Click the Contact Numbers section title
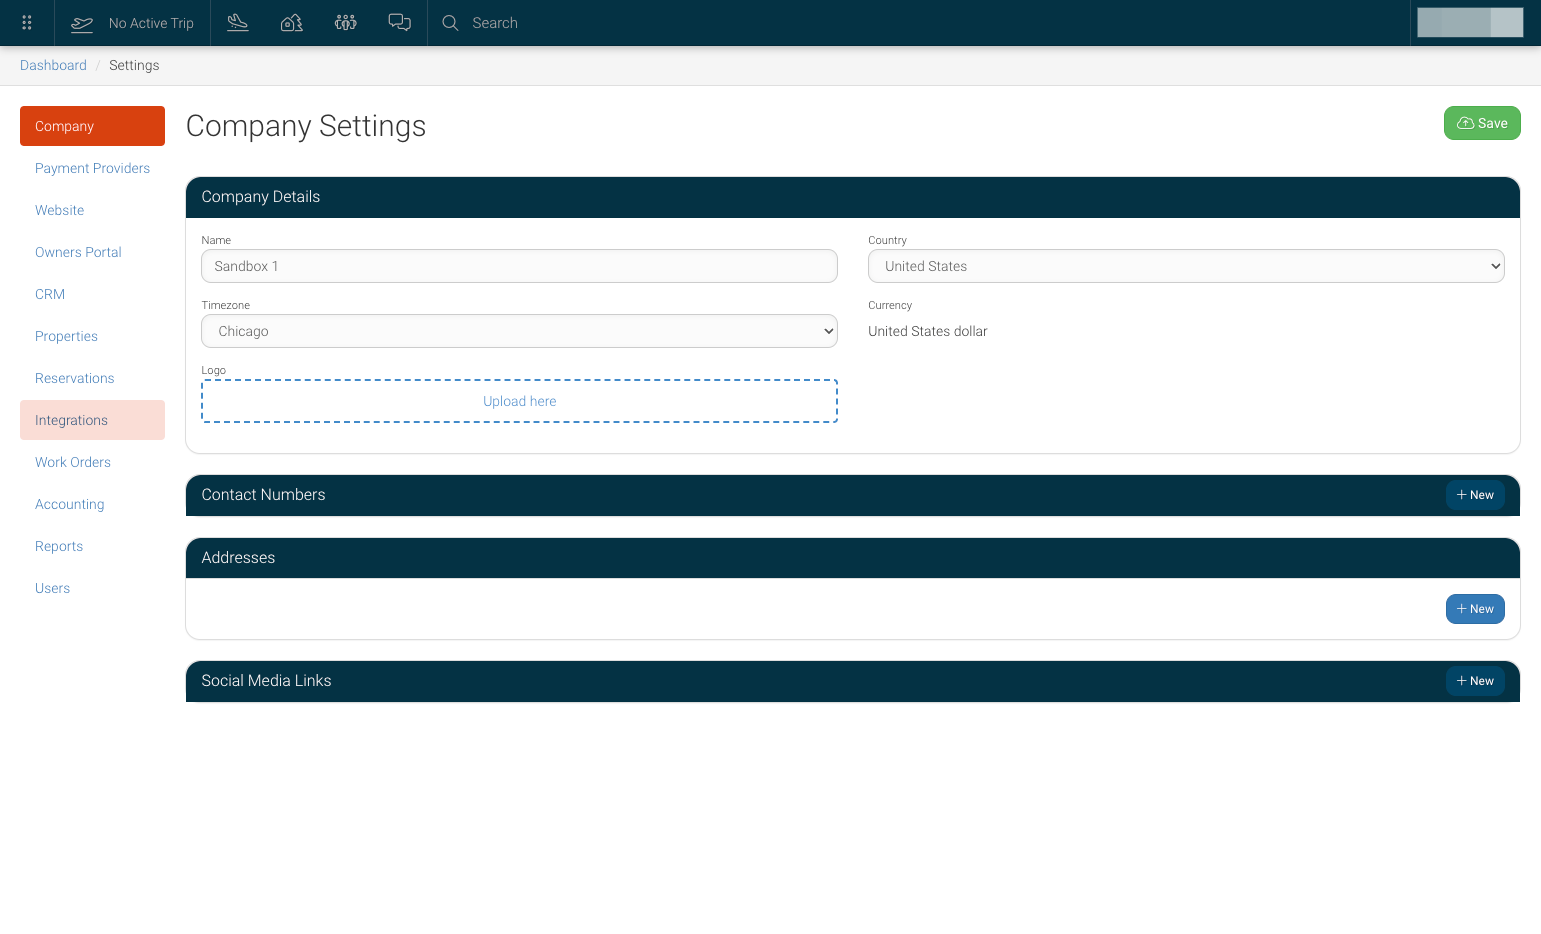Viewport: 1541px width, 934px height. pos(263,495)
